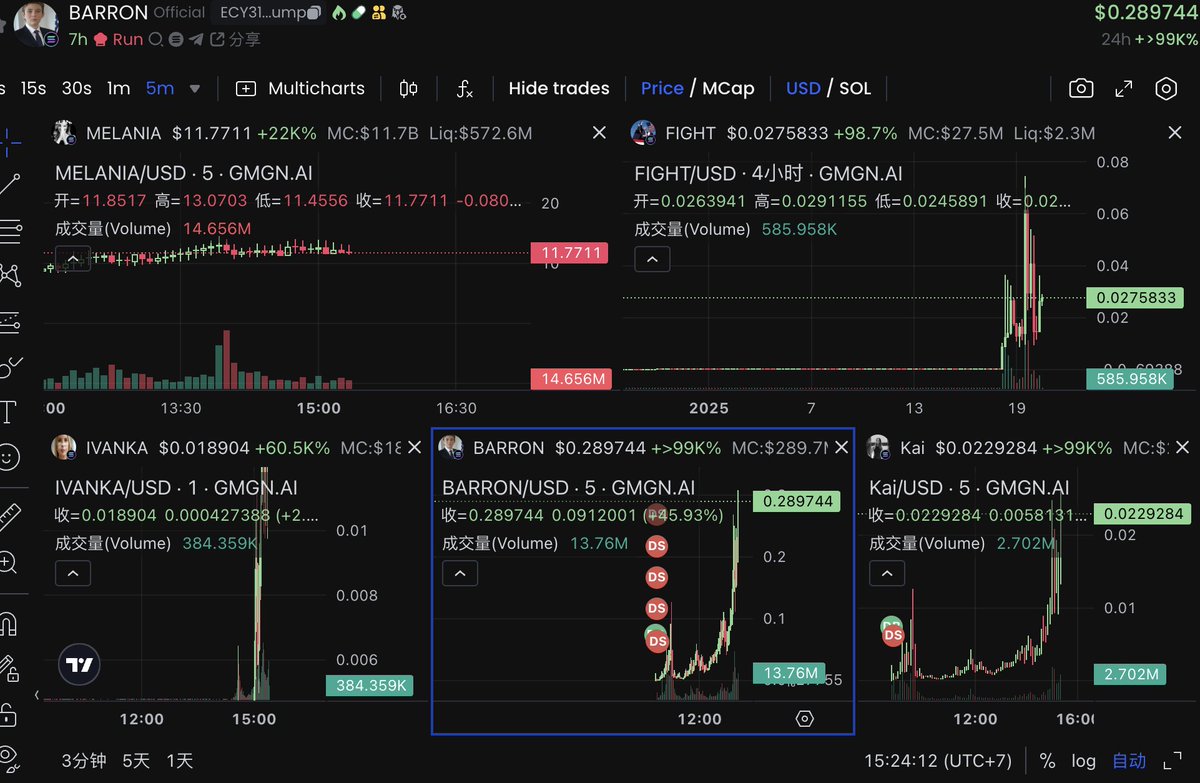Open the TradingView logo

coord(79,665)
